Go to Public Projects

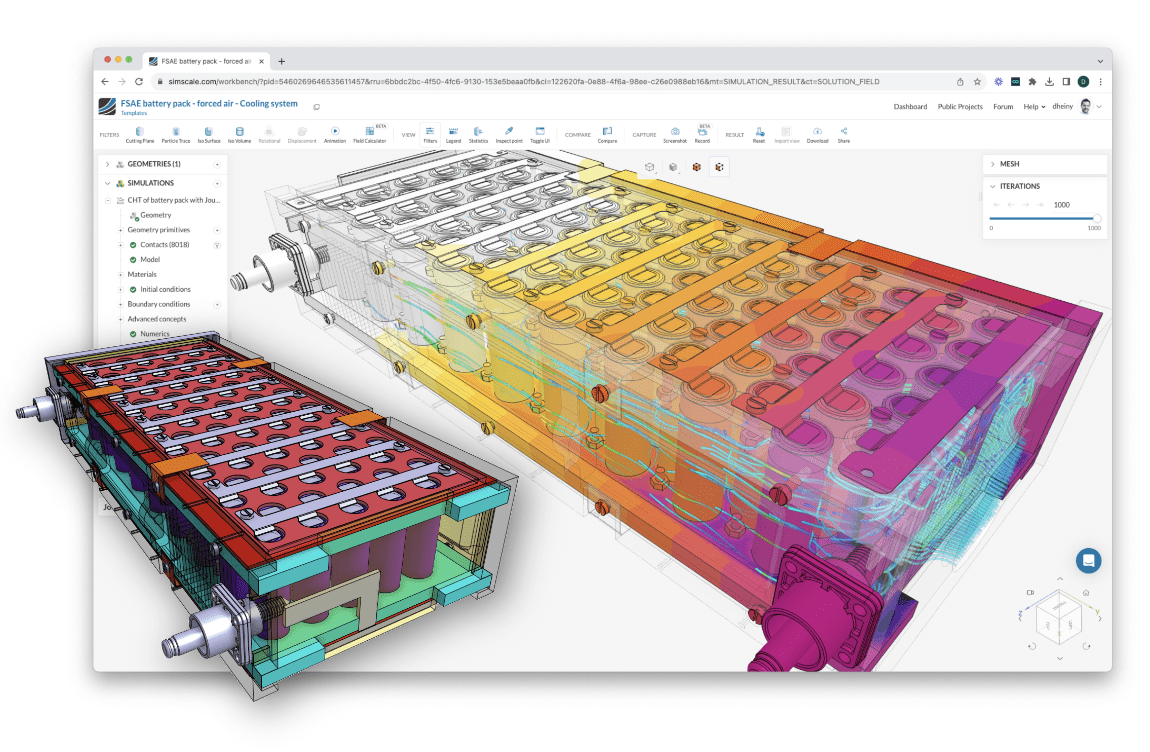[960, 107]
